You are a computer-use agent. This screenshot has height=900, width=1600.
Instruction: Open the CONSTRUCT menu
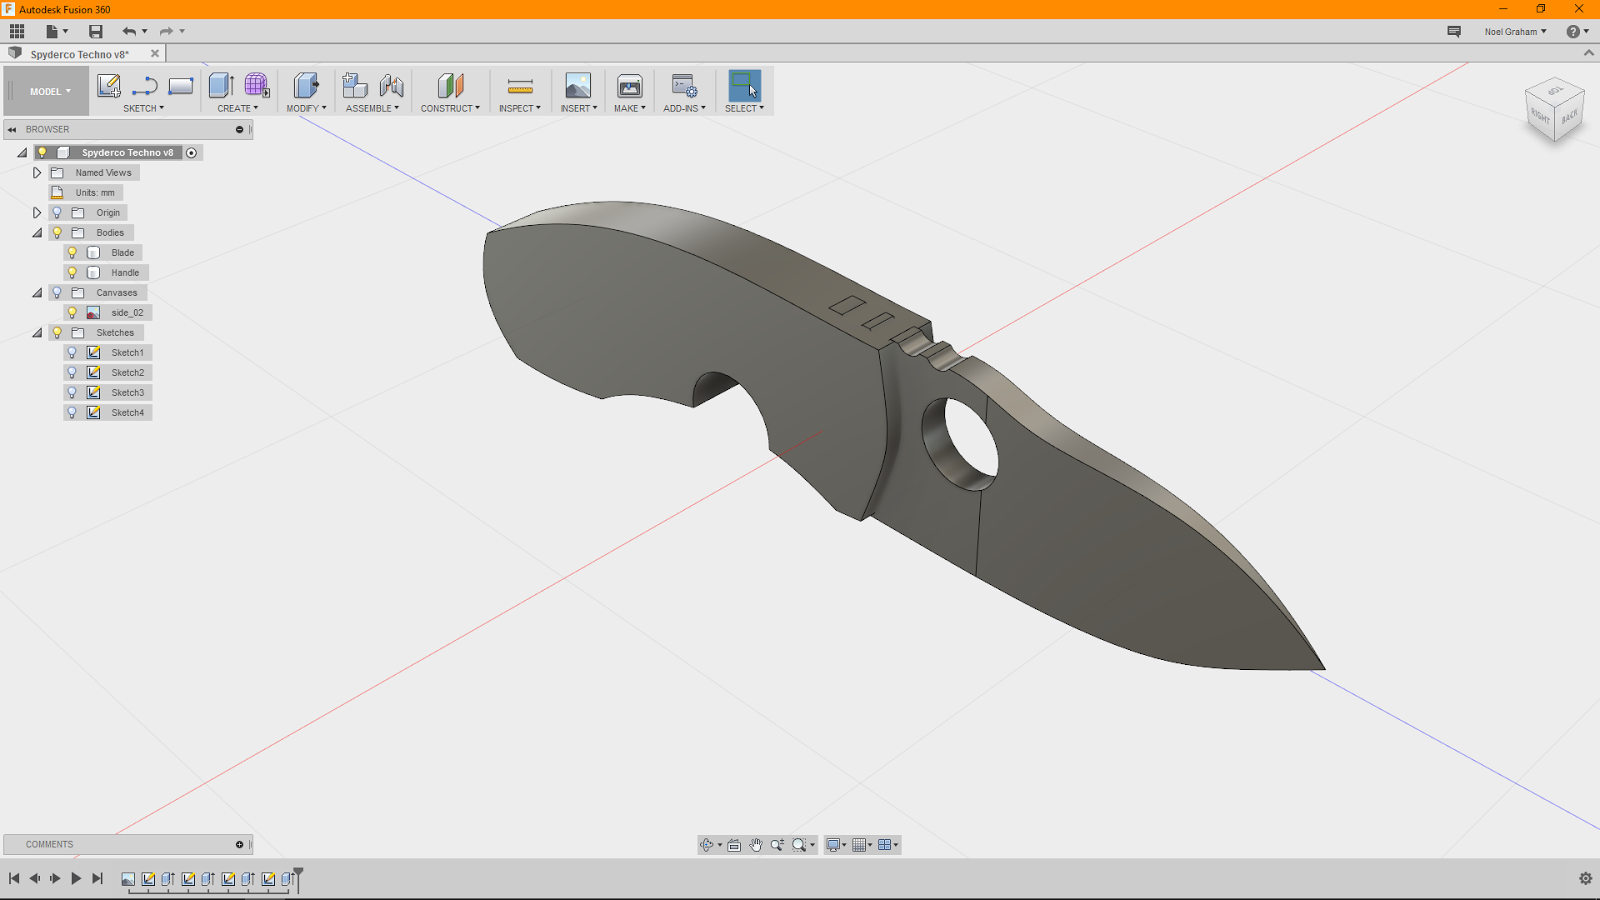[450, 108]
